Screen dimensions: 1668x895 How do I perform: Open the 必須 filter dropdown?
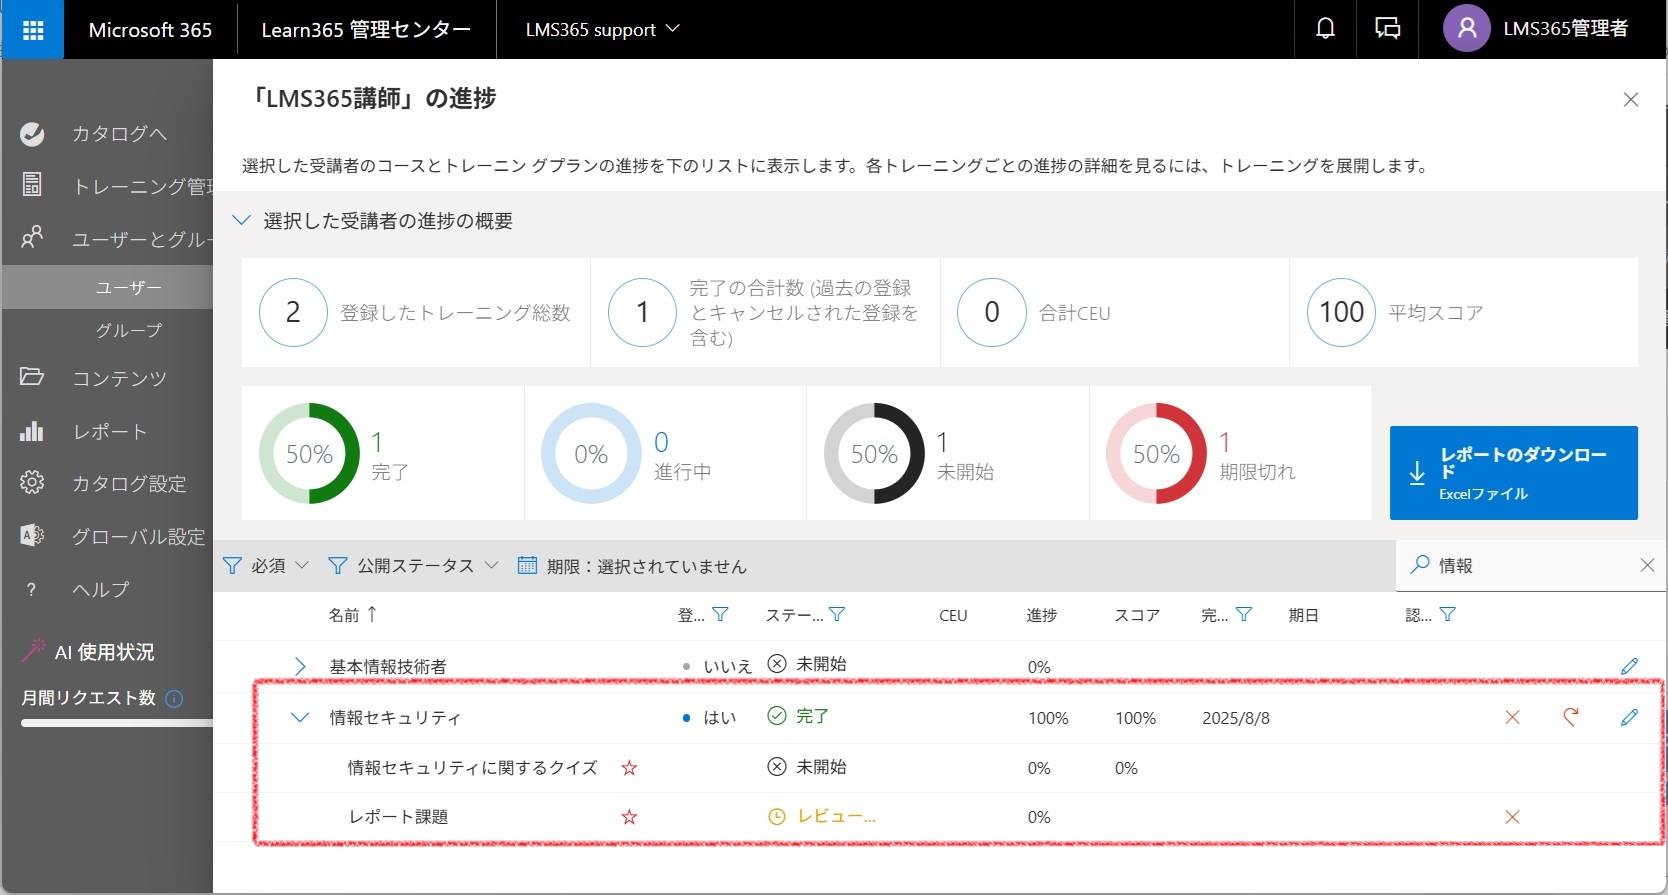(265, 566)
